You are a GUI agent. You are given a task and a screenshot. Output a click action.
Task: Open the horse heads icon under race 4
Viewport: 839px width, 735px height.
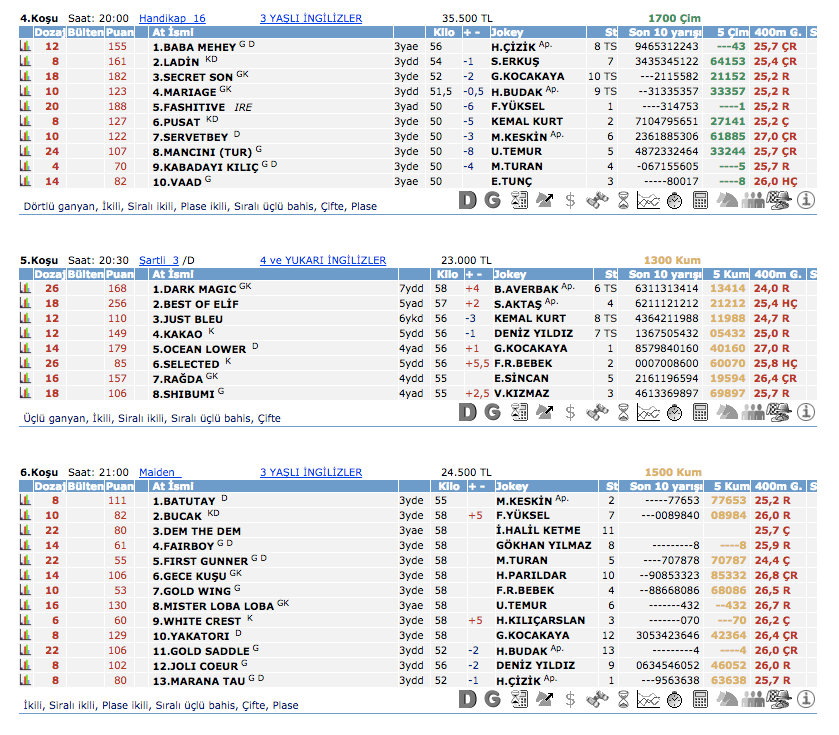click(x=727, y=200)
